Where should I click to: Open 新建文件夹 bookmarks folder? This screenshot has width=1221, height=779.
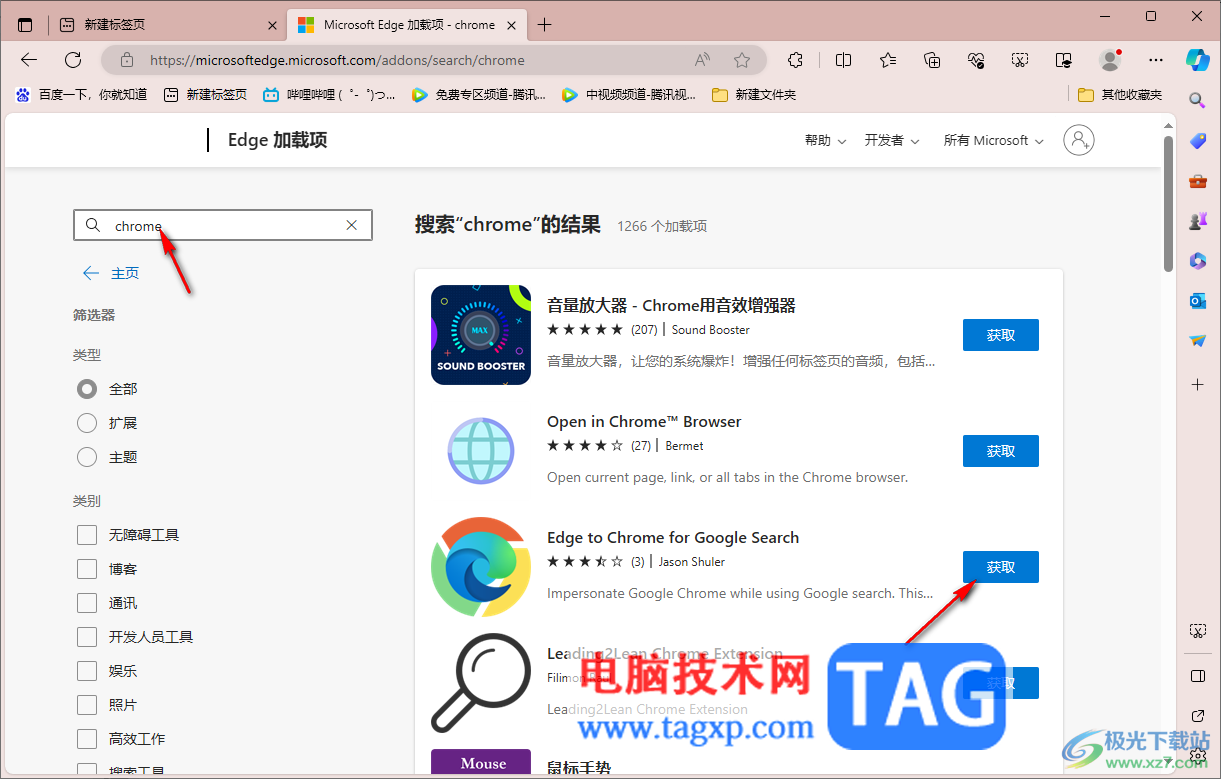click(x=754, y=95)
